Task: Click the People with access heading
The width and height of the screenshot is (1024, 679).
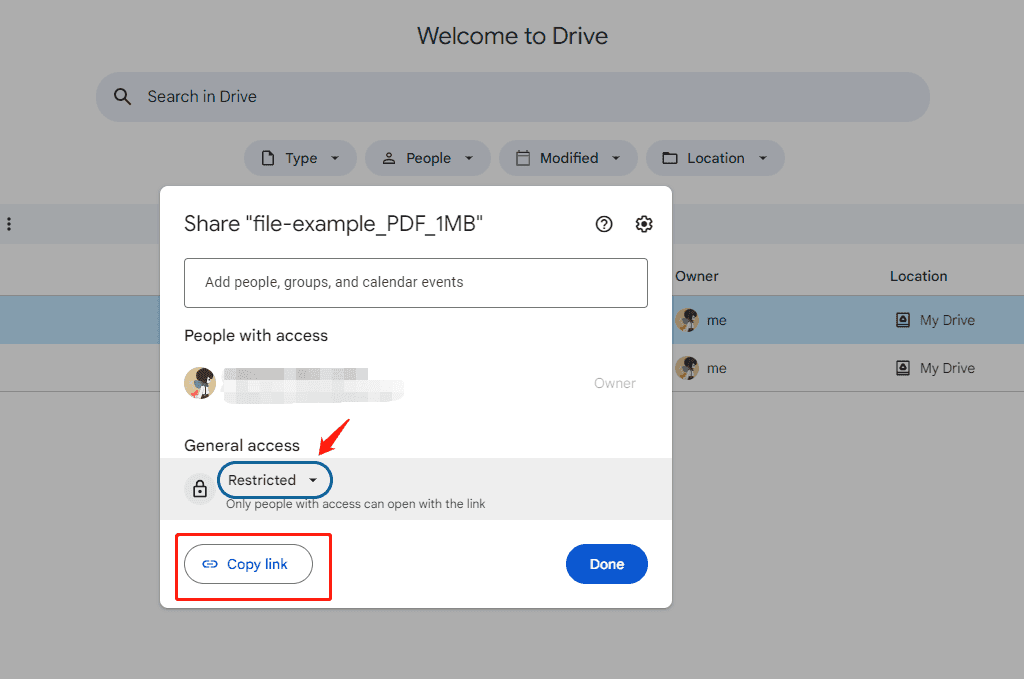Action: click(256, 336)
